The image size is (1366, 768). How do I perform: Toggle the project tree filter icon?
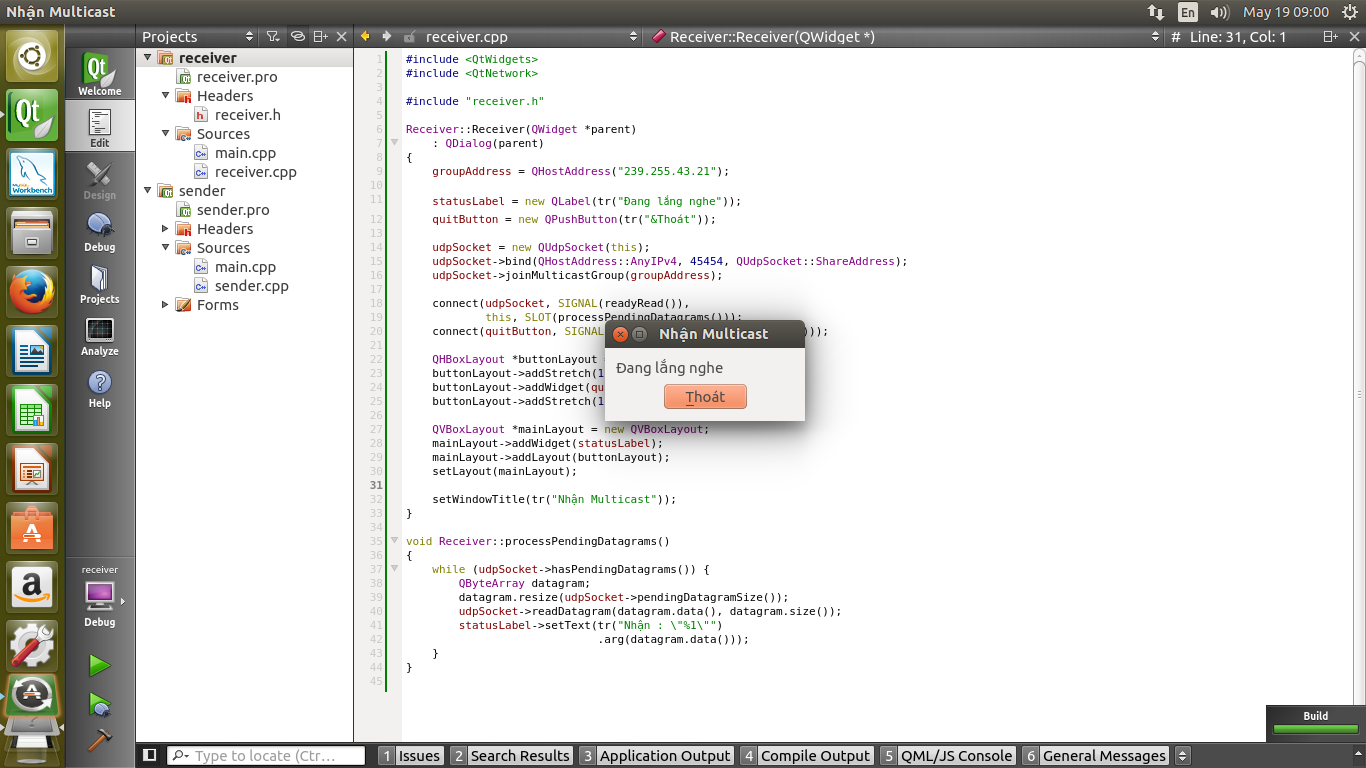tap(273, 37)
